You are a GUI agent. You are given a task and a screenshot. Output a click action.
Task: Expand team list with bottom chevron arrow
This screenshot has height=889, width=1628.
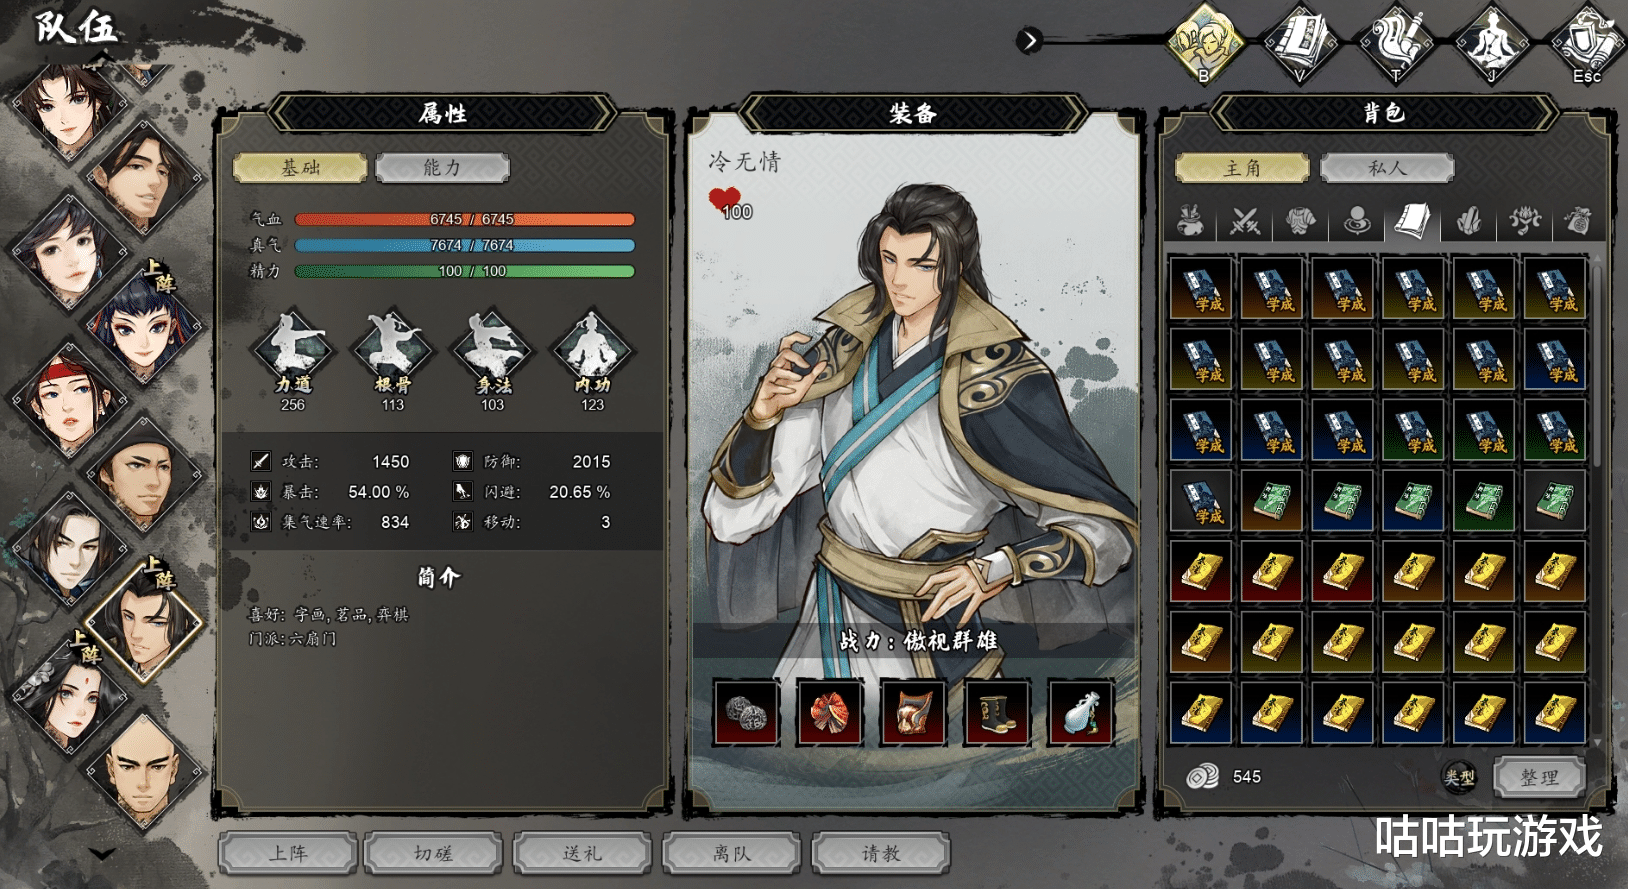click(102, 853)
